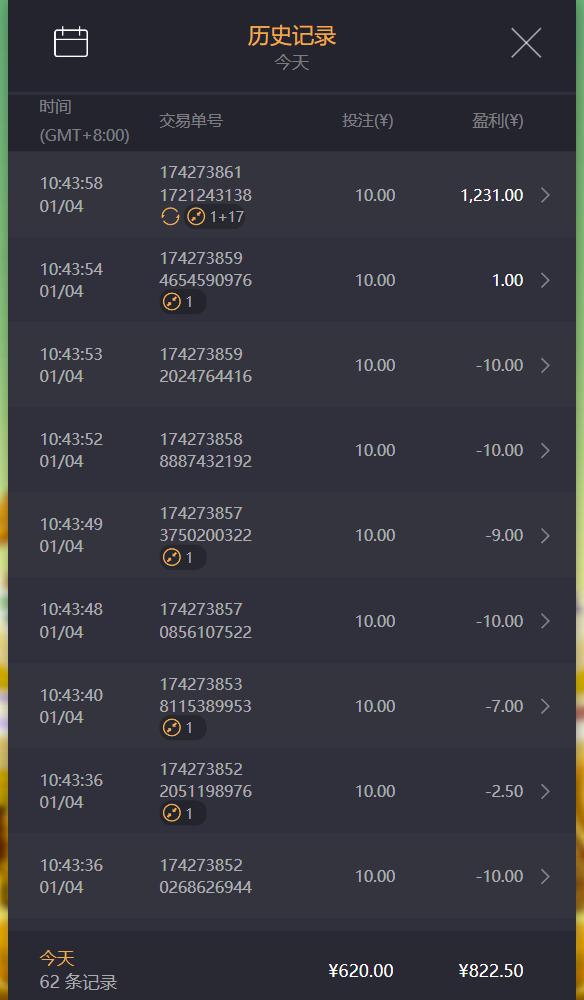Click the free-spin badge showing 1+17
Image resolution: width=584 pixels, height=1000 pixels.
pyautogui.click(x=214, y=217)
